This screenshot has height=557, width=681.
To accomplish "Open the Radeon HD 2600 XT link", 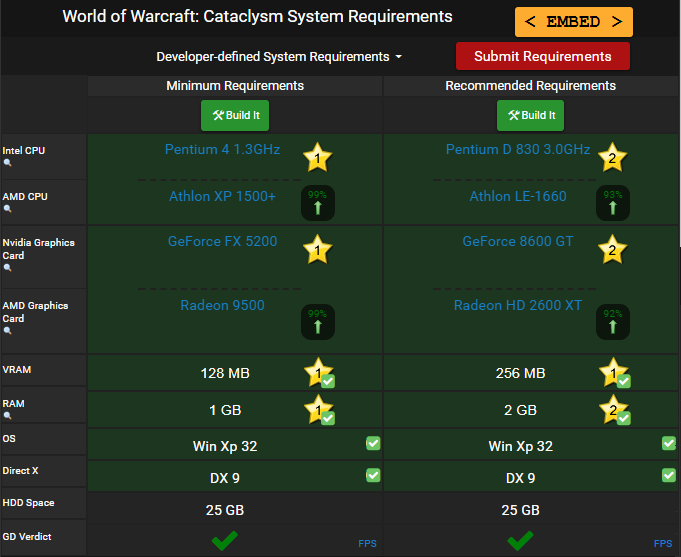I will point(518,305).
